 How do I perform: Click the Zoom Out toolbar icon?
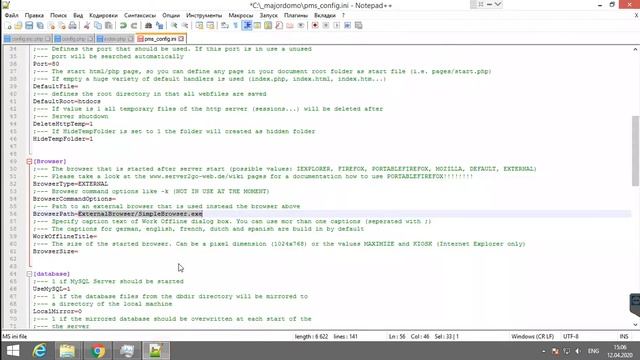click(x=184, y=26)
